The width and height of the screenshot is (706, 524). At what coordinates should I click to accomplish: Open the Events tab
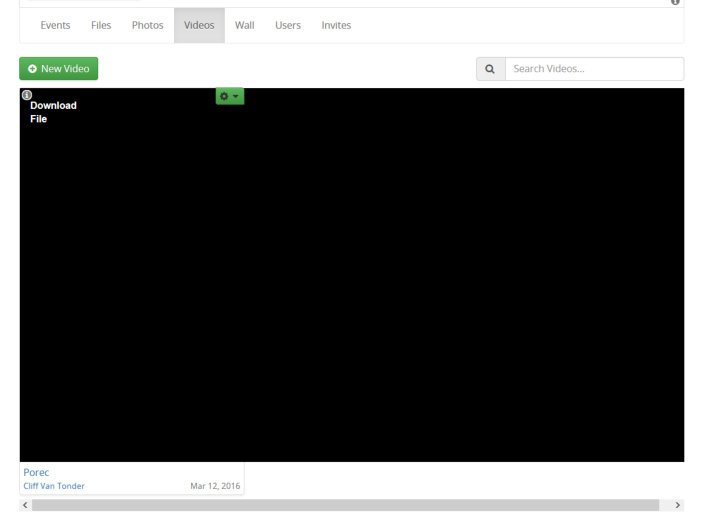pos(55,25)
